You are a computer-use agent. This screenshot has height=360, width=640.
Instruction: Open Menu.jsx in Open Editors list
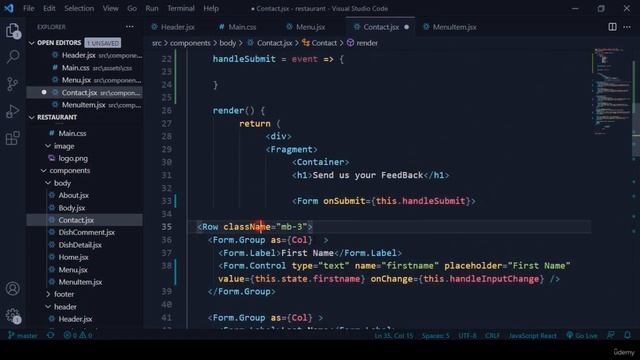[x=85, y=80]
